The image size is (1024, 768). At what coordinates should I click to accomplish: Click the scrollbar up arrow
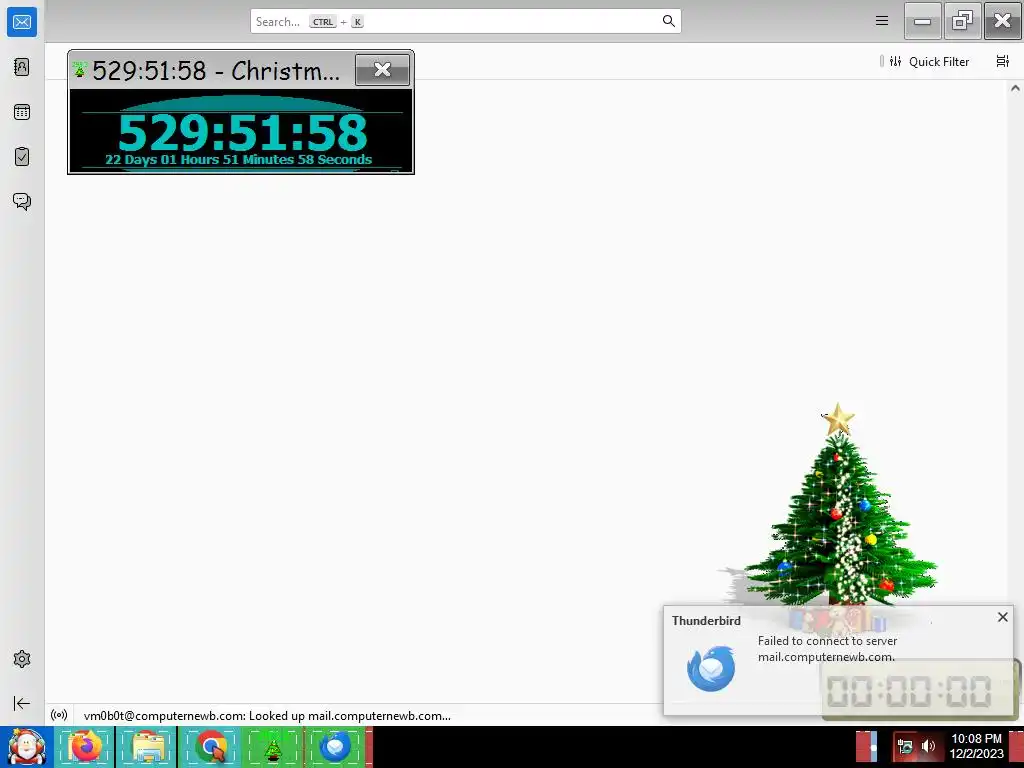[1015, 88]
